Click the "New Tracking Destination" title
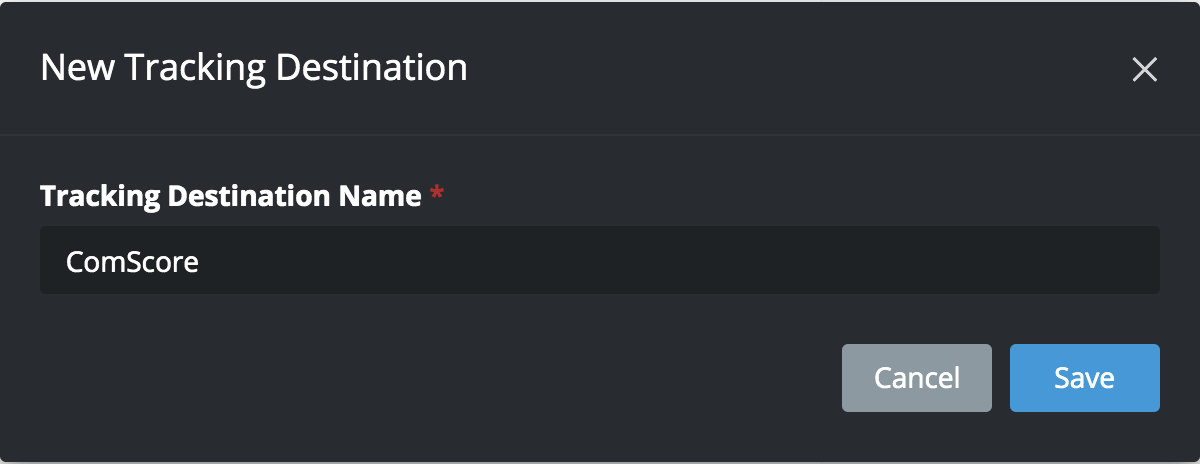 [253, 68]
